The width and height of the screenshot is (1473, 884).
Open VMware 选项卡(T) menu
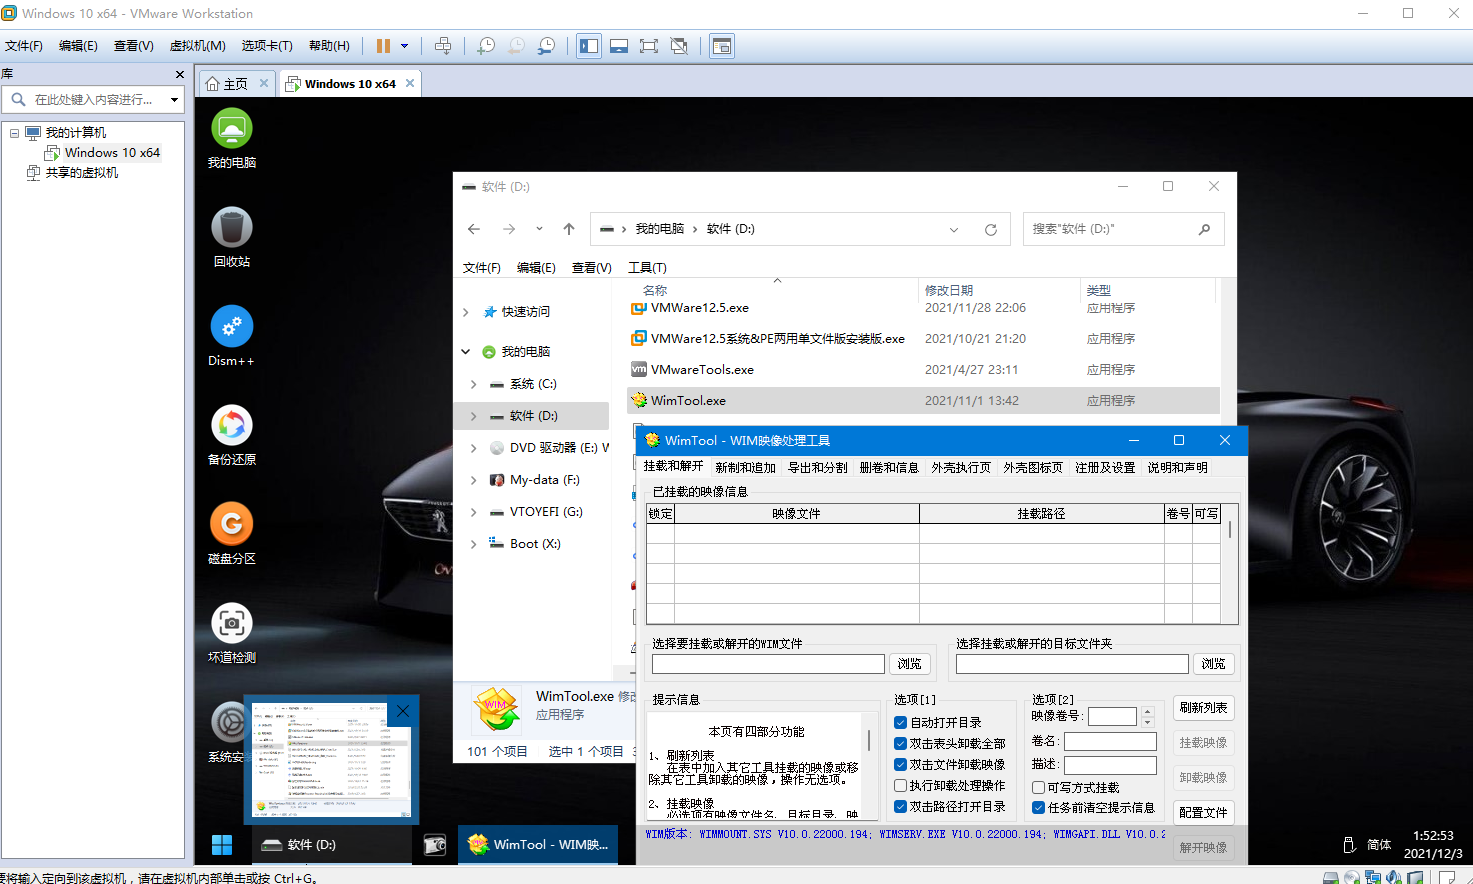pyautogui.click(x=267, y=46)
